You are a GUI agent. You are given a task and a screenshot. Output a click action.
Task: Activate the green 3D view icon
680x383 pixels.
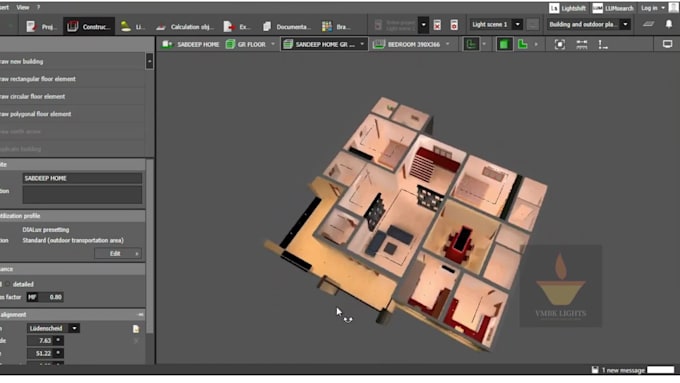(503, 44)
